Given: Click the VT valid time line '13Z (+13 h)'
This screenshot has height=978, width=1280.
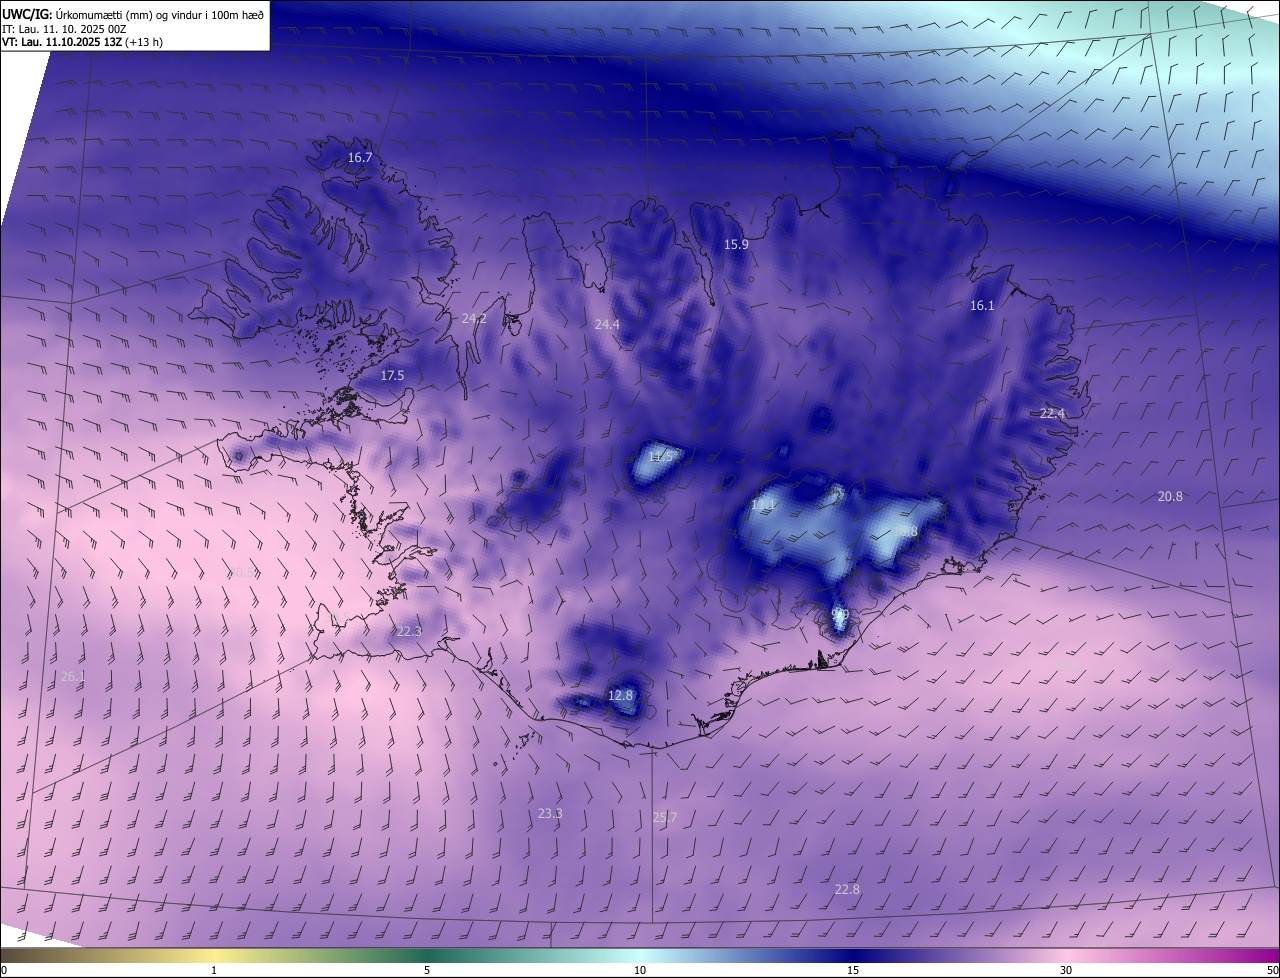Looking at the screenshot, I should coord(133,42).
